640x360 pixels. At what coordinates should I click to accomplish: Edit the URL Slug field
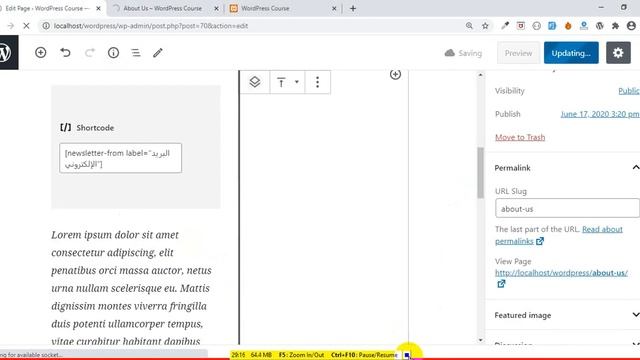[x=567, y=208]
